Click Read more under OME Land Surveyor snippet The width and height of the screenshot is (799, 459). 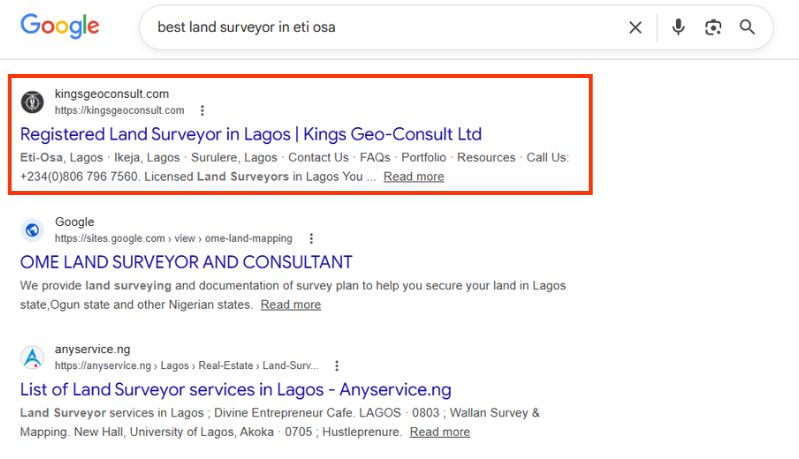click(x=291, y=305)
